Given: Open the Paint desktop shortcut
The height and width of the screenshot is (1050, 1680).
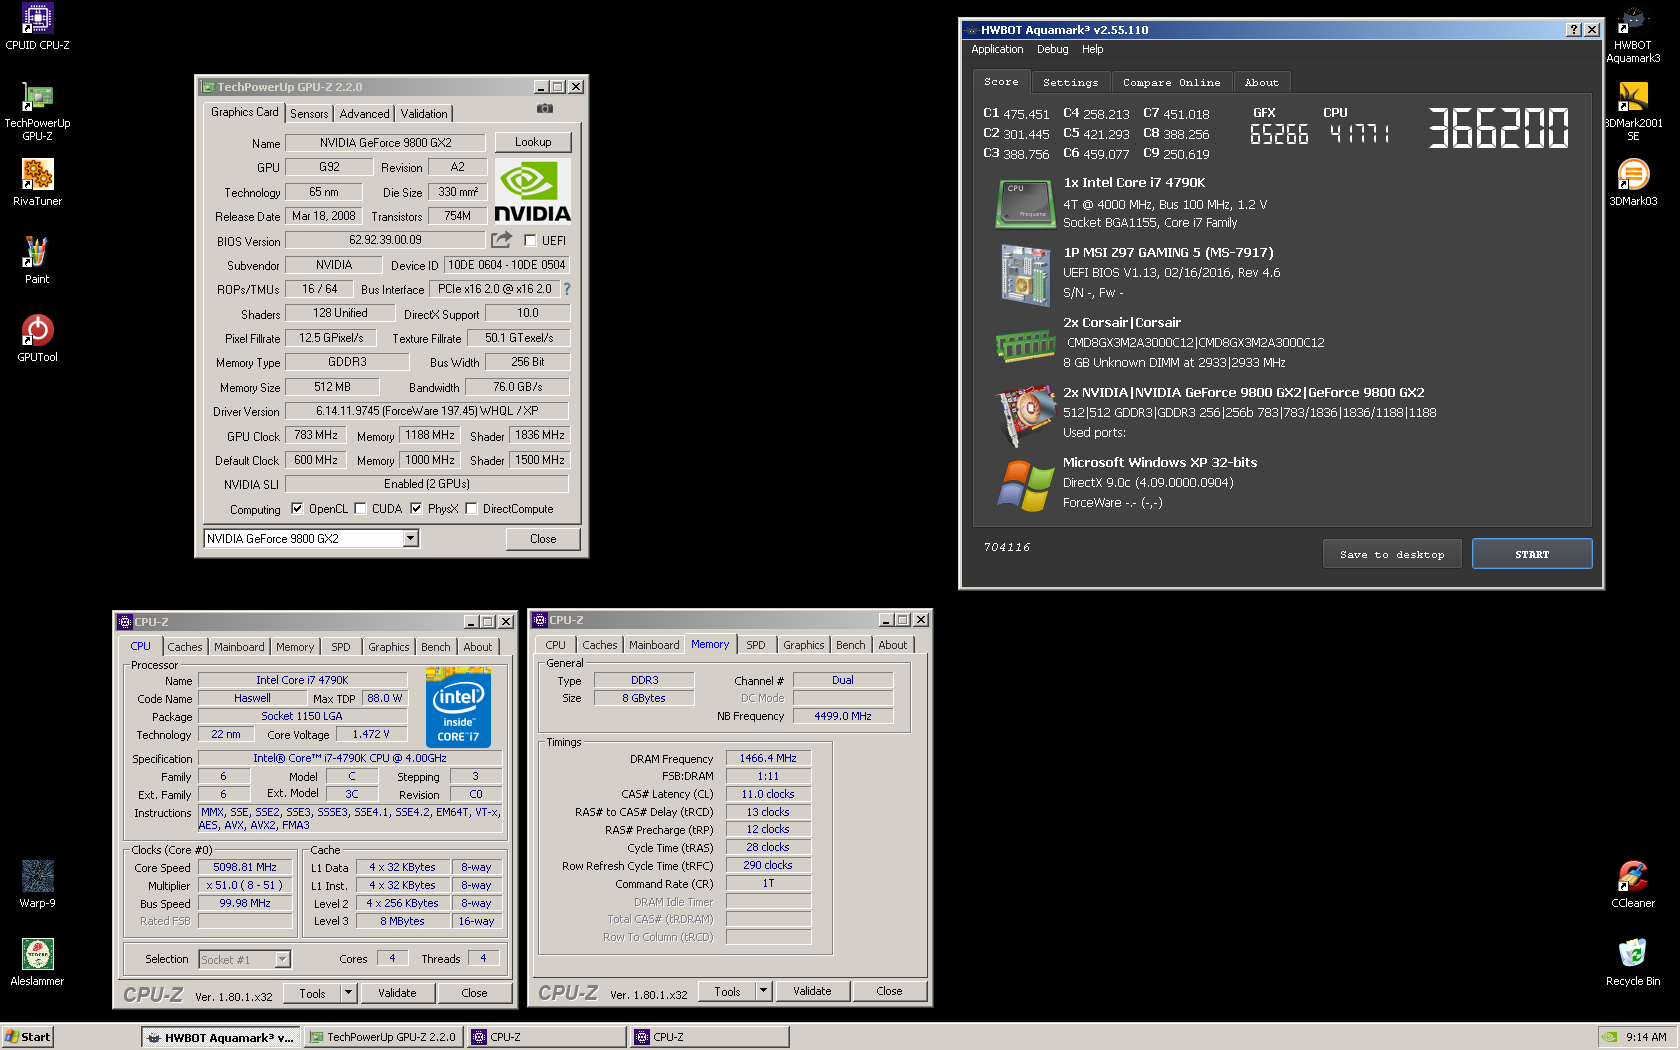Looking at the screenshot, I should (37, 261).
